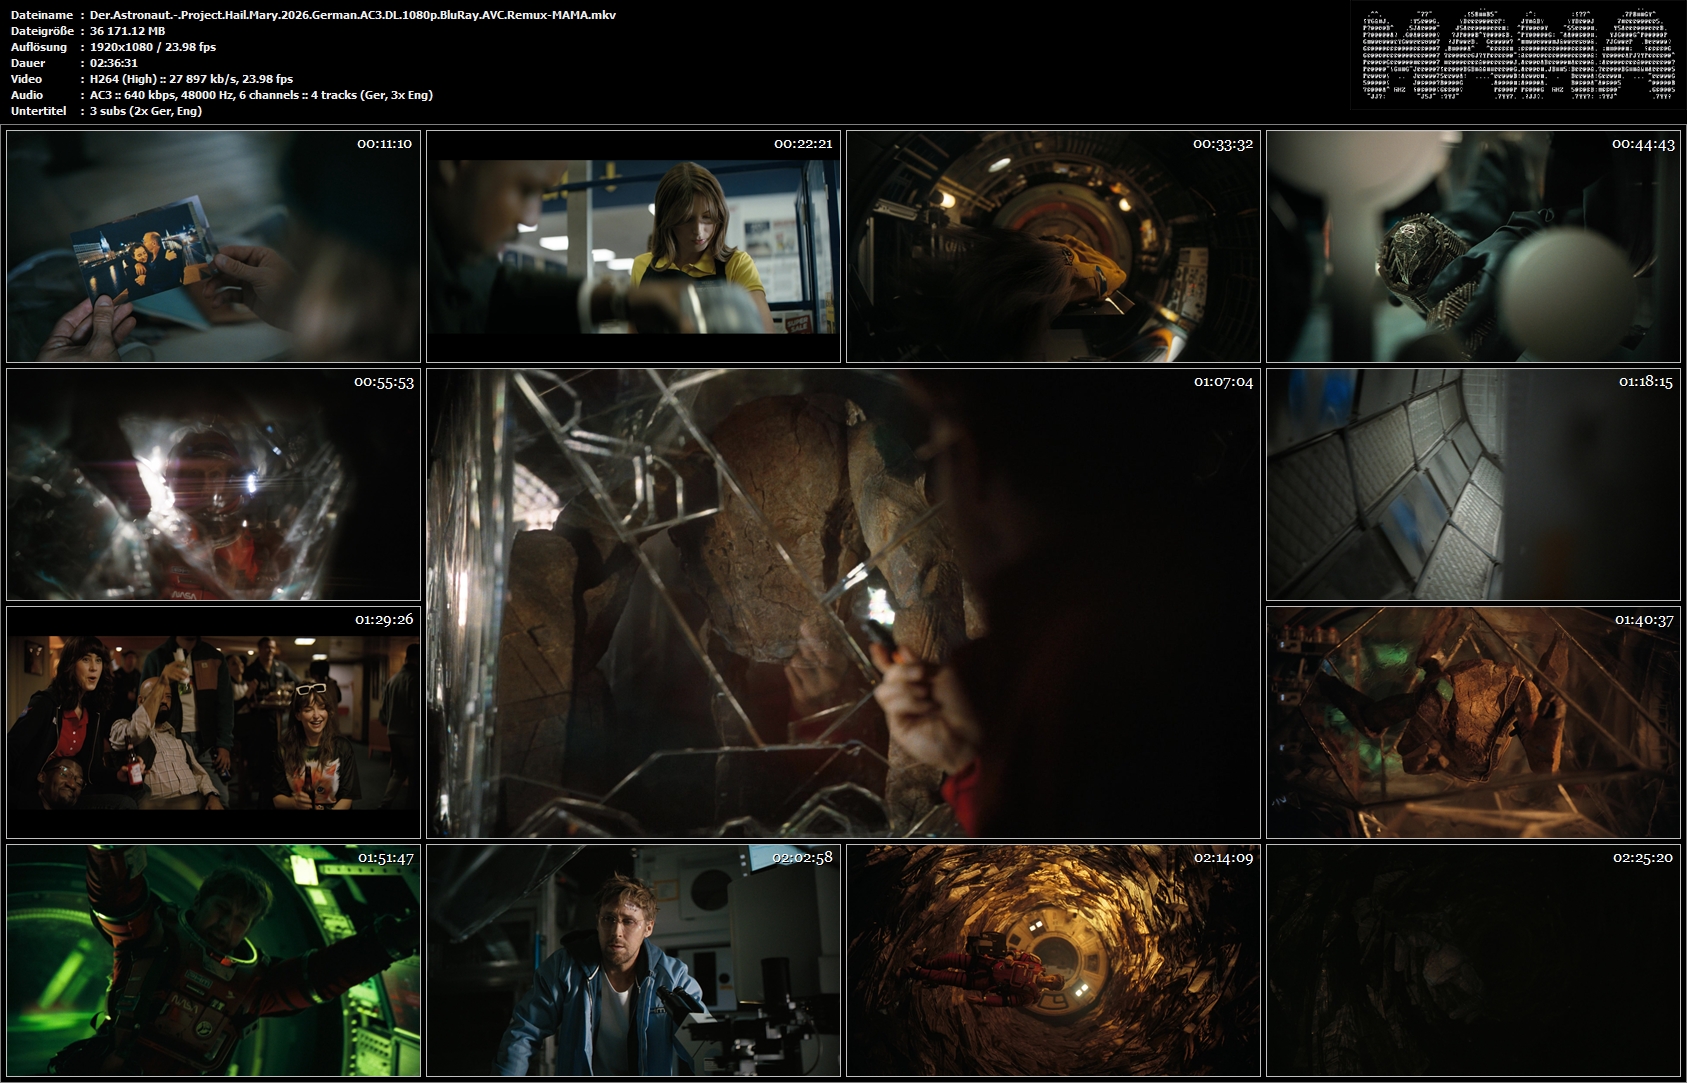The image size is (1687, 1083).
Task: Click the file name ending Remux-MAMA.mkv
Action: [x=353, y=15]
